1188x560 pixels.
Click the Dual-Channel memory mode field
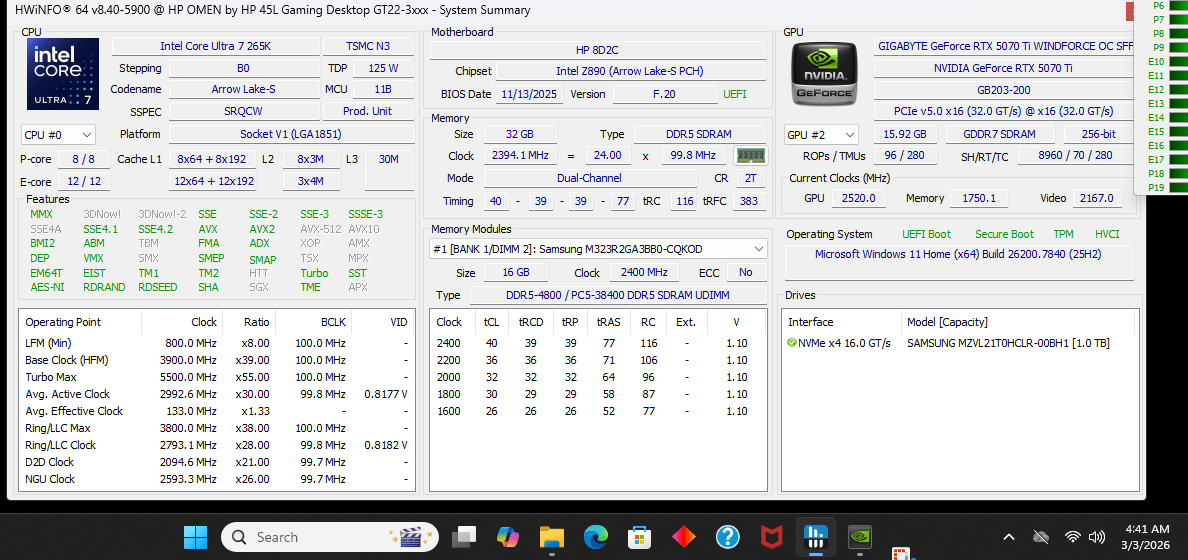point(589,178)
